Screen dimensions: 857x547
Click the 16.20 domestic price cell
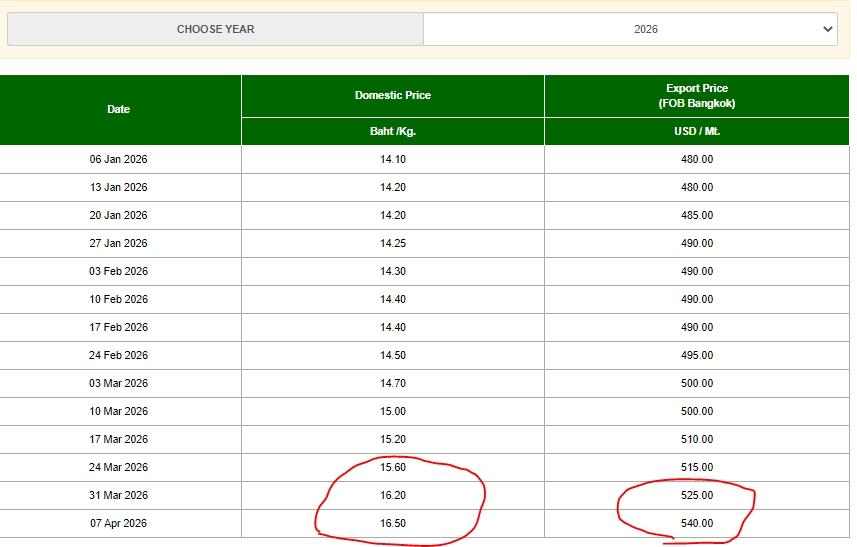(x=392, y=495)
